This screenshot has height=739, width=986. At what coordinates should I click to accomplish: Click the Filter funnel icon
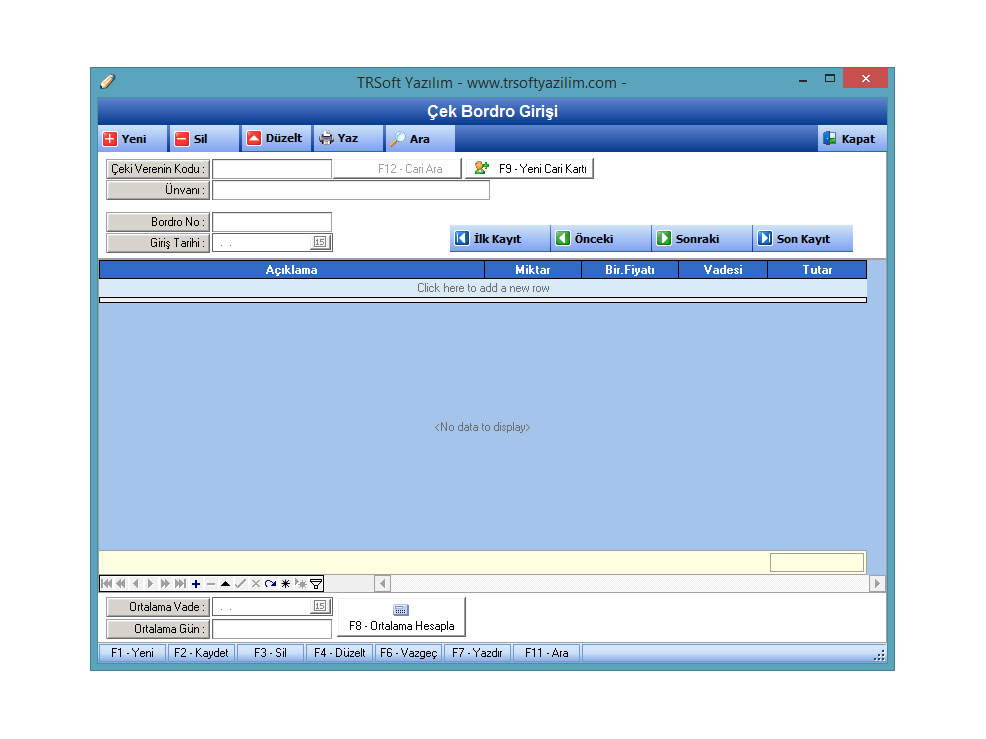[x=316, y=584]
